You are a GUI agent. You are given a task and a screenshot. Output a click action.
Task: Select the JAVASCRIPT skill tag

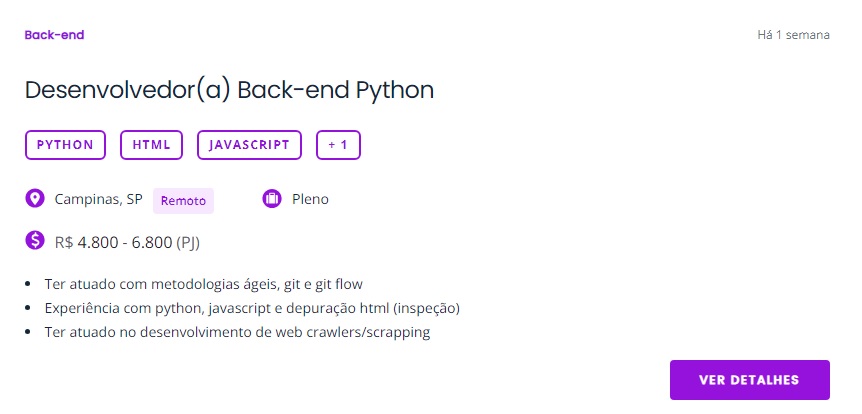249,145
